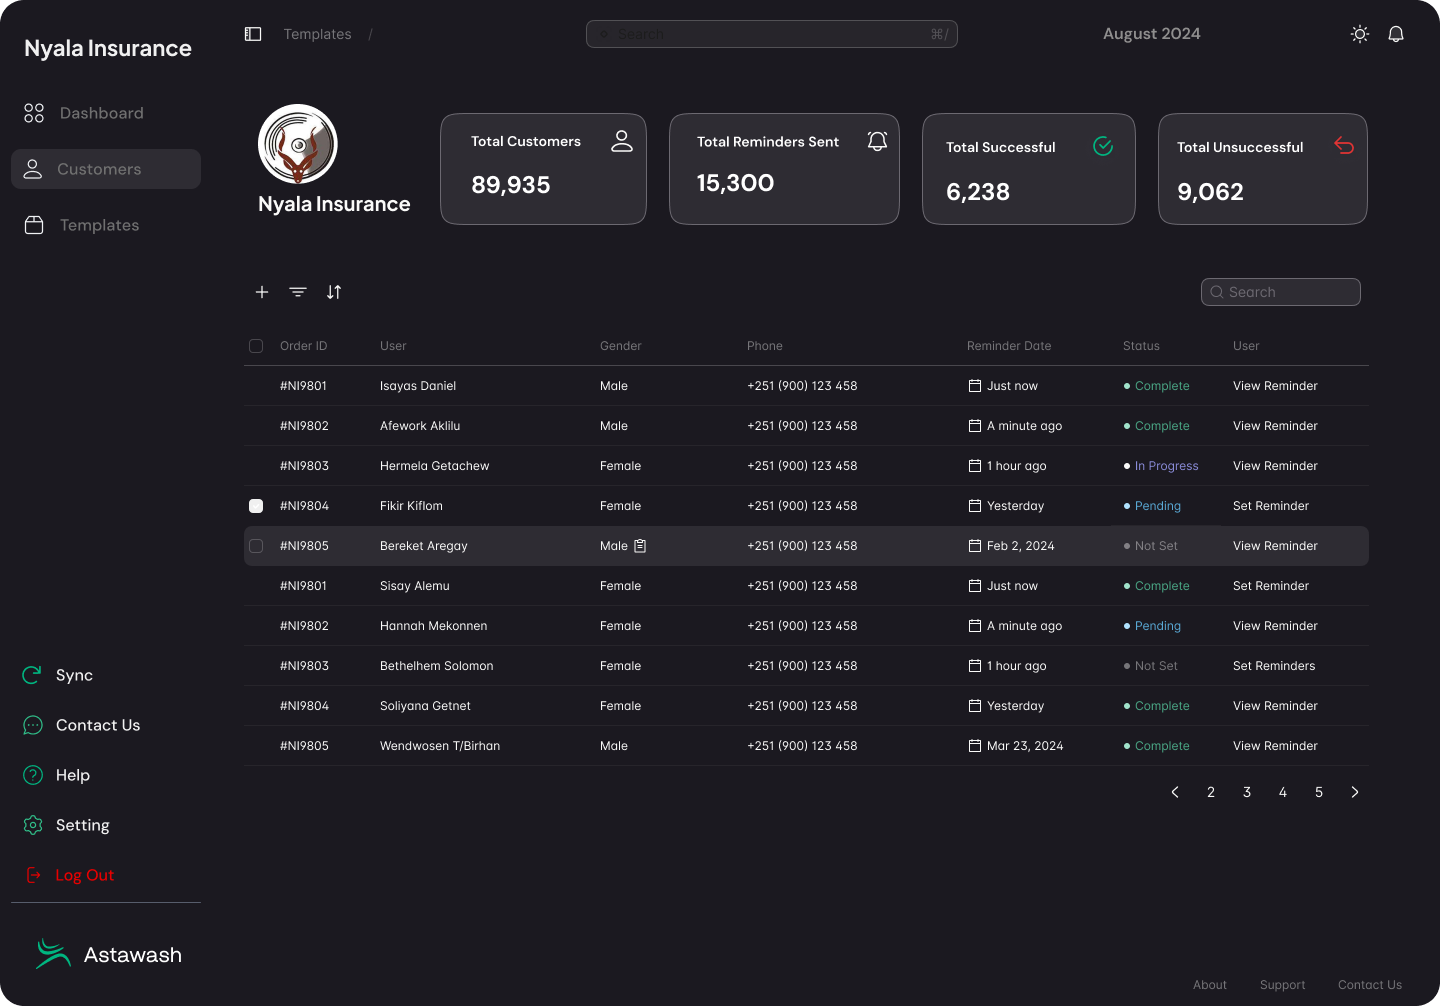
Task: Open Templates in the sidebar
Action: 99,225
